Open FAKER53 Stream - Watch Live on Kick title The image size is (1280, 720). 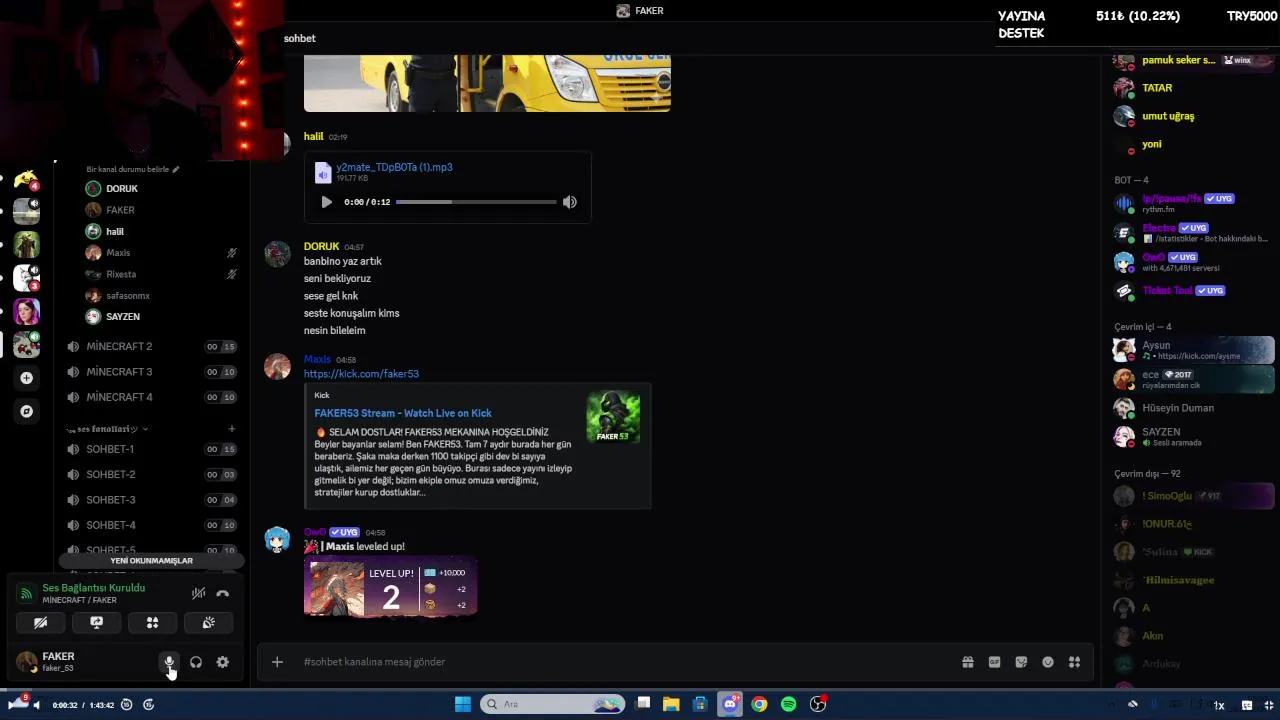tap(403, 413)
